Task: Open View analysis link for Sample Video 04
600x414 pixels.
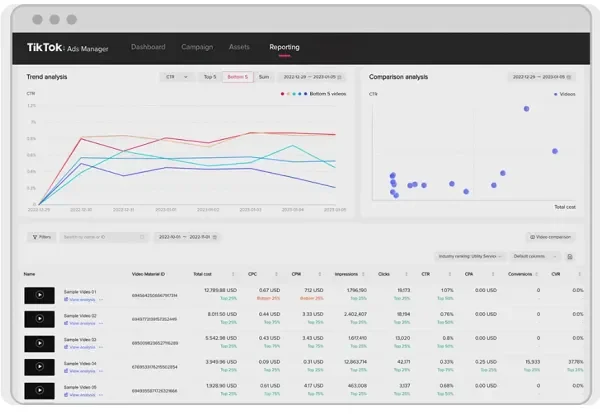Action: tap(82, 371)
